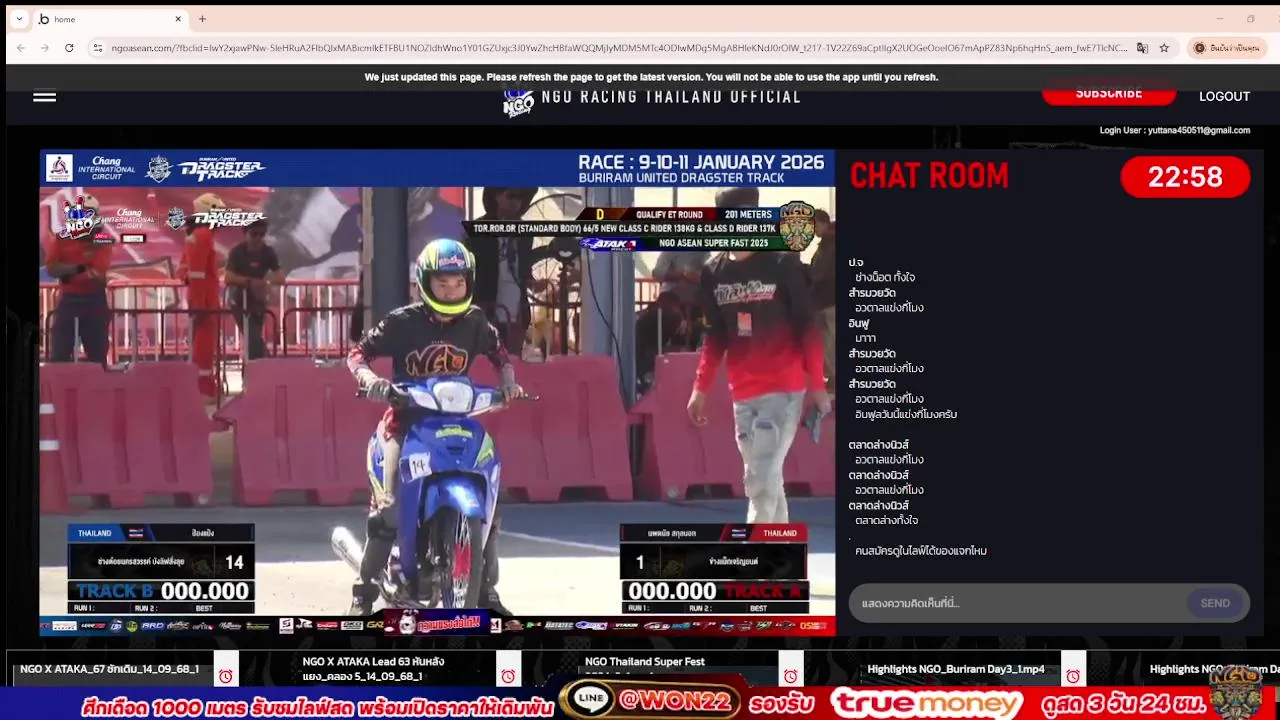This screenshot has height=720, width=1280.
Task: Click chat message 'อินฟูลวันนี้แข่งกี่โมงครับ'
Action: tap(906, 414)
